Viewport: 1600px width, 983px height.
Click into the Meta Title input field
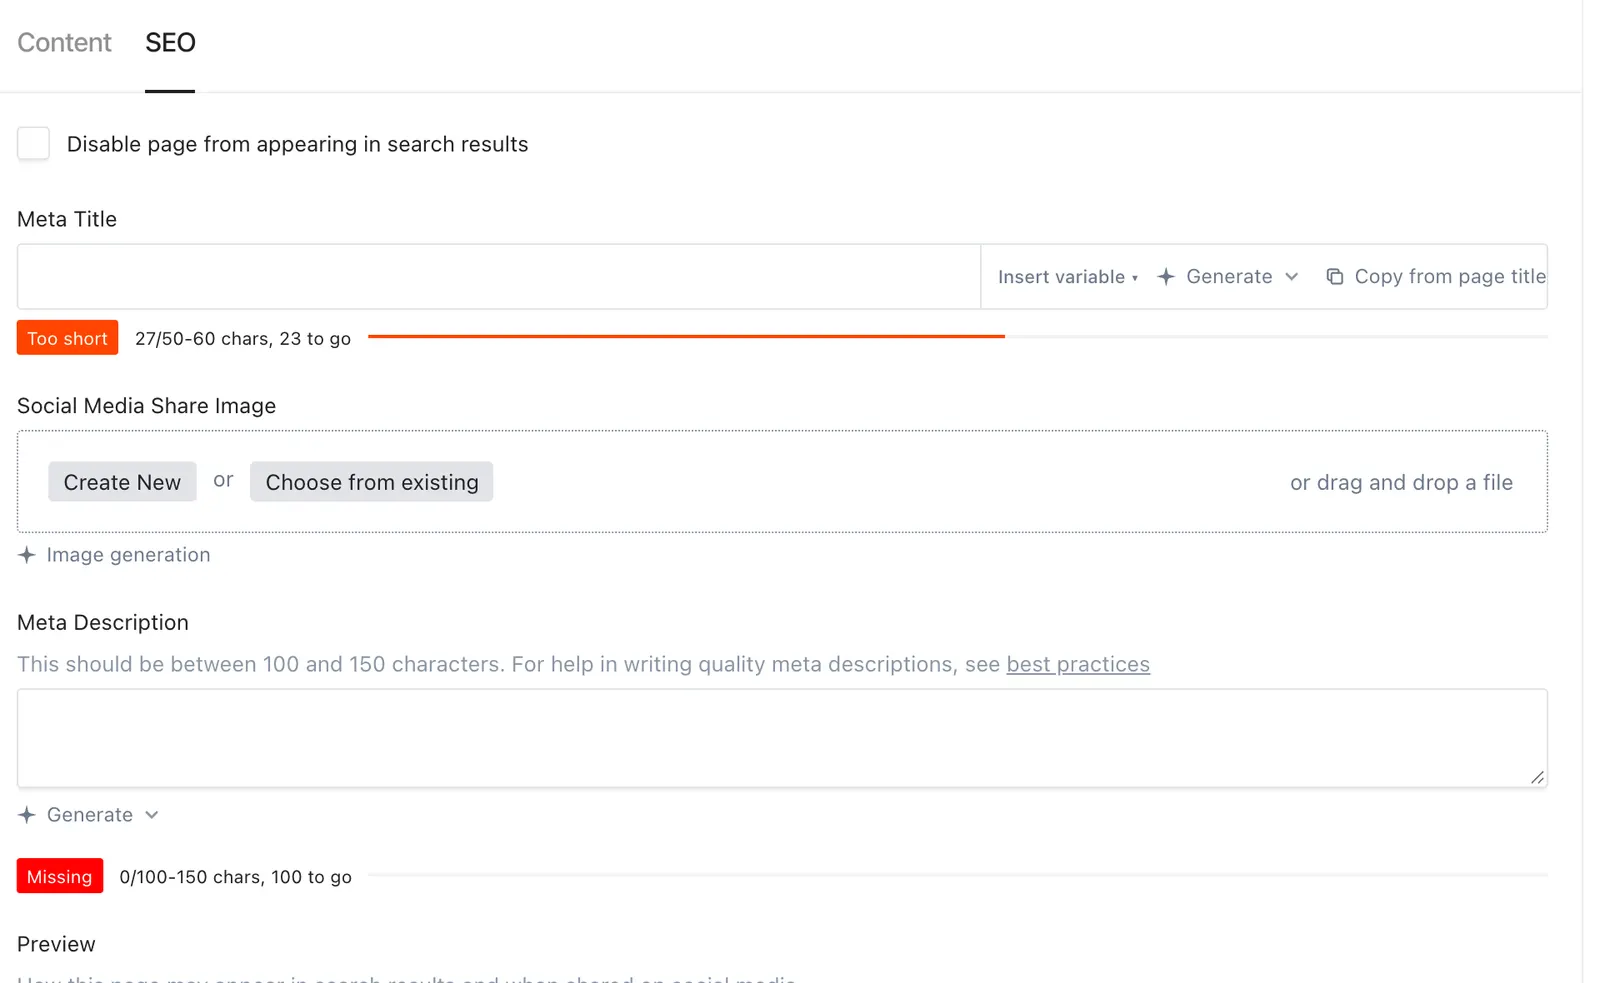tap(499, 276)
